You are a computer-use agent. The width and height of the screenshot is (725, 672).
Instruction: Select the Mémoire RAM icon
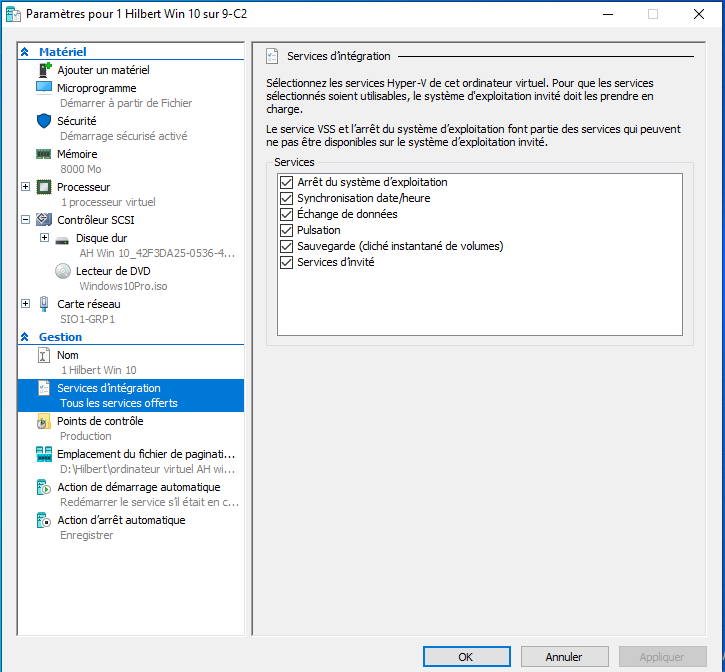44,154
